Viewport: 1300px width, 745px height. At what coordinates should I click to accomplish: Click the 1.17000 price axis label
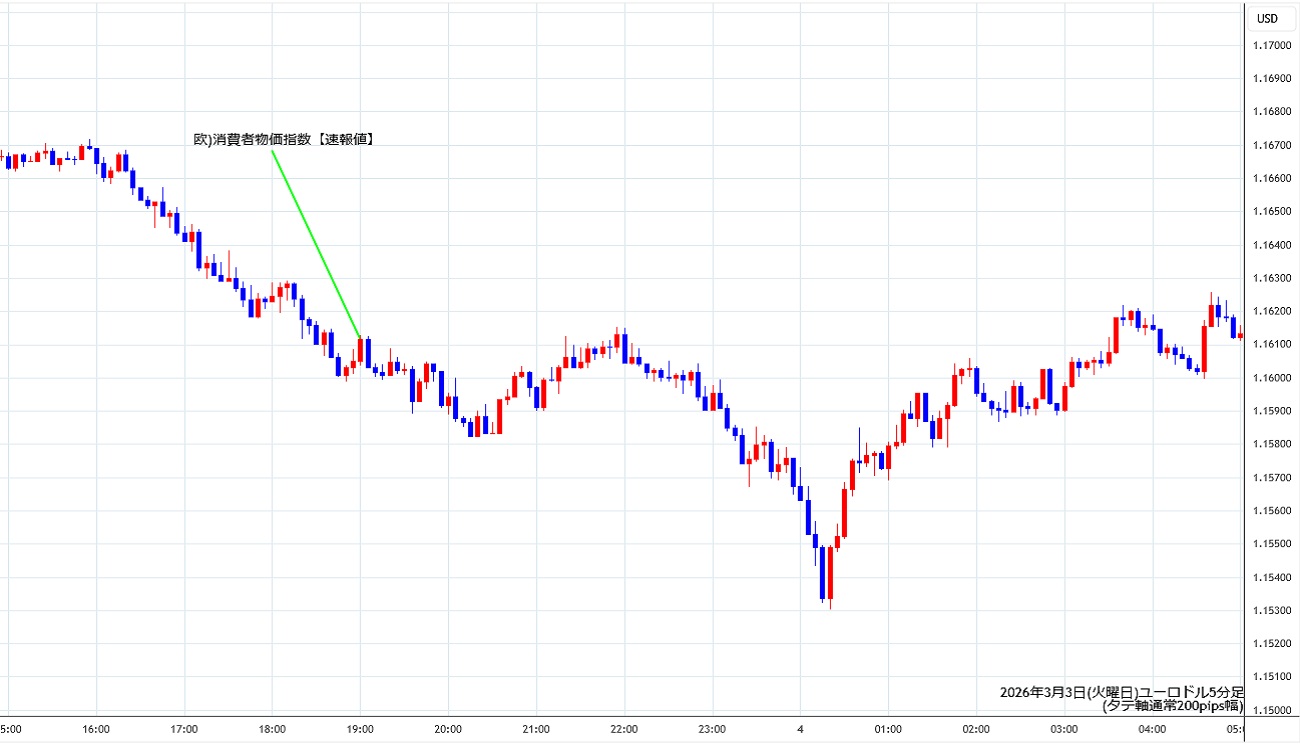pyautogui.click(x=1273, y=46)
